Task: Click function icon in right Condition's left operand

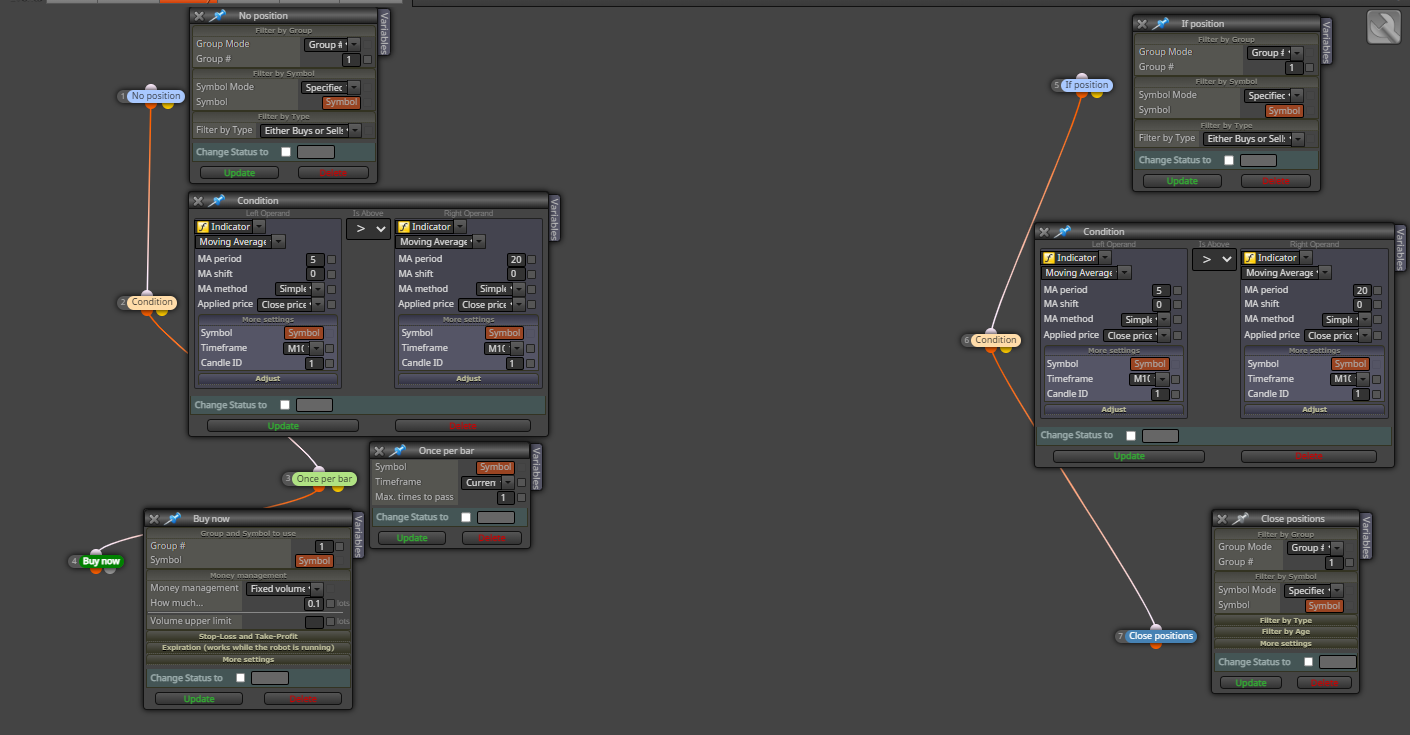Action: pos(1049,258)
